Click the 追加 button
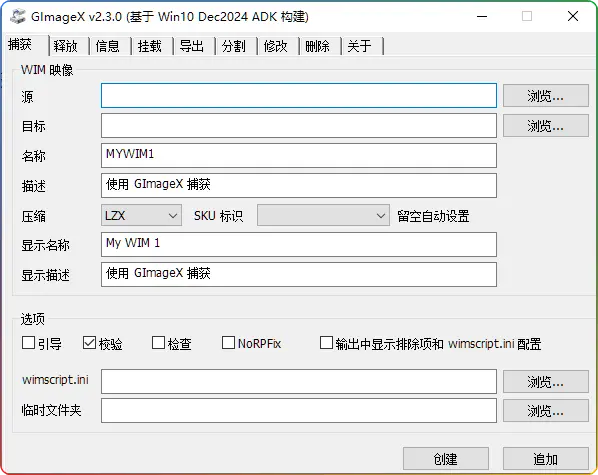This screenshot has height=475, width=598. 546,459
